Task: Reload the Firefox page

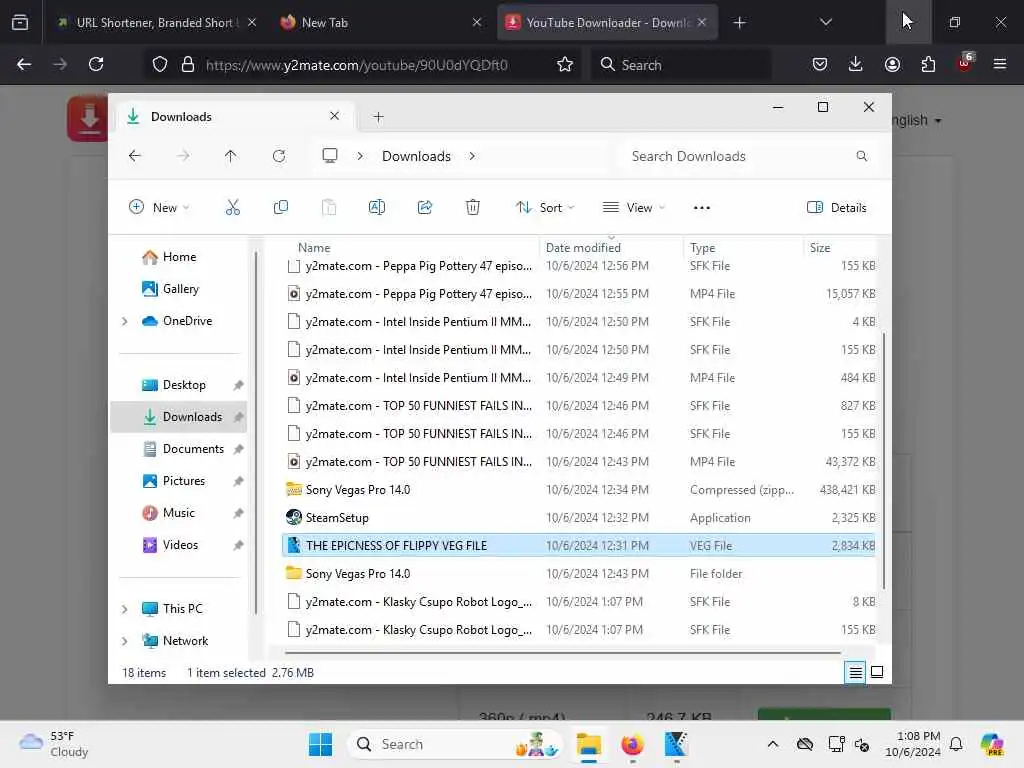Action: [96, 65]
